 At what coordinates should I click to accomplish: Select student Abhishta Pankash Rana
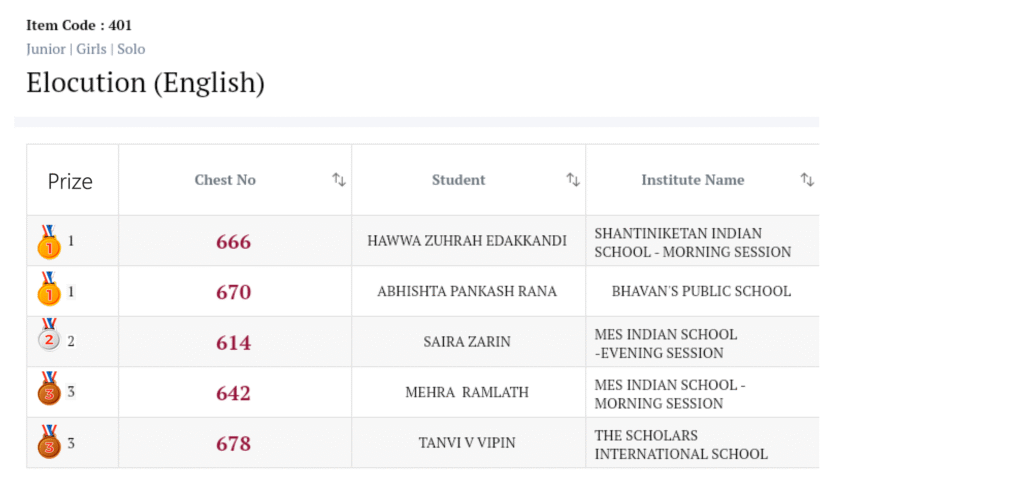coord(467,292)
